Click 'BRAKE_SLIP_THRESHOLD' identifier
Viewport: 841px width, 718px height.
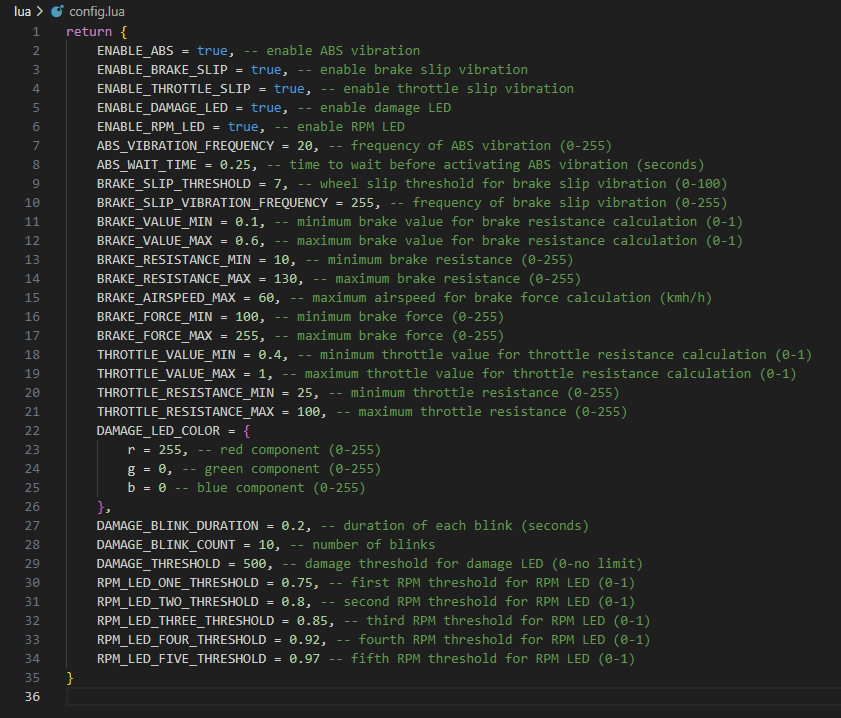click(x=174, y=184)
